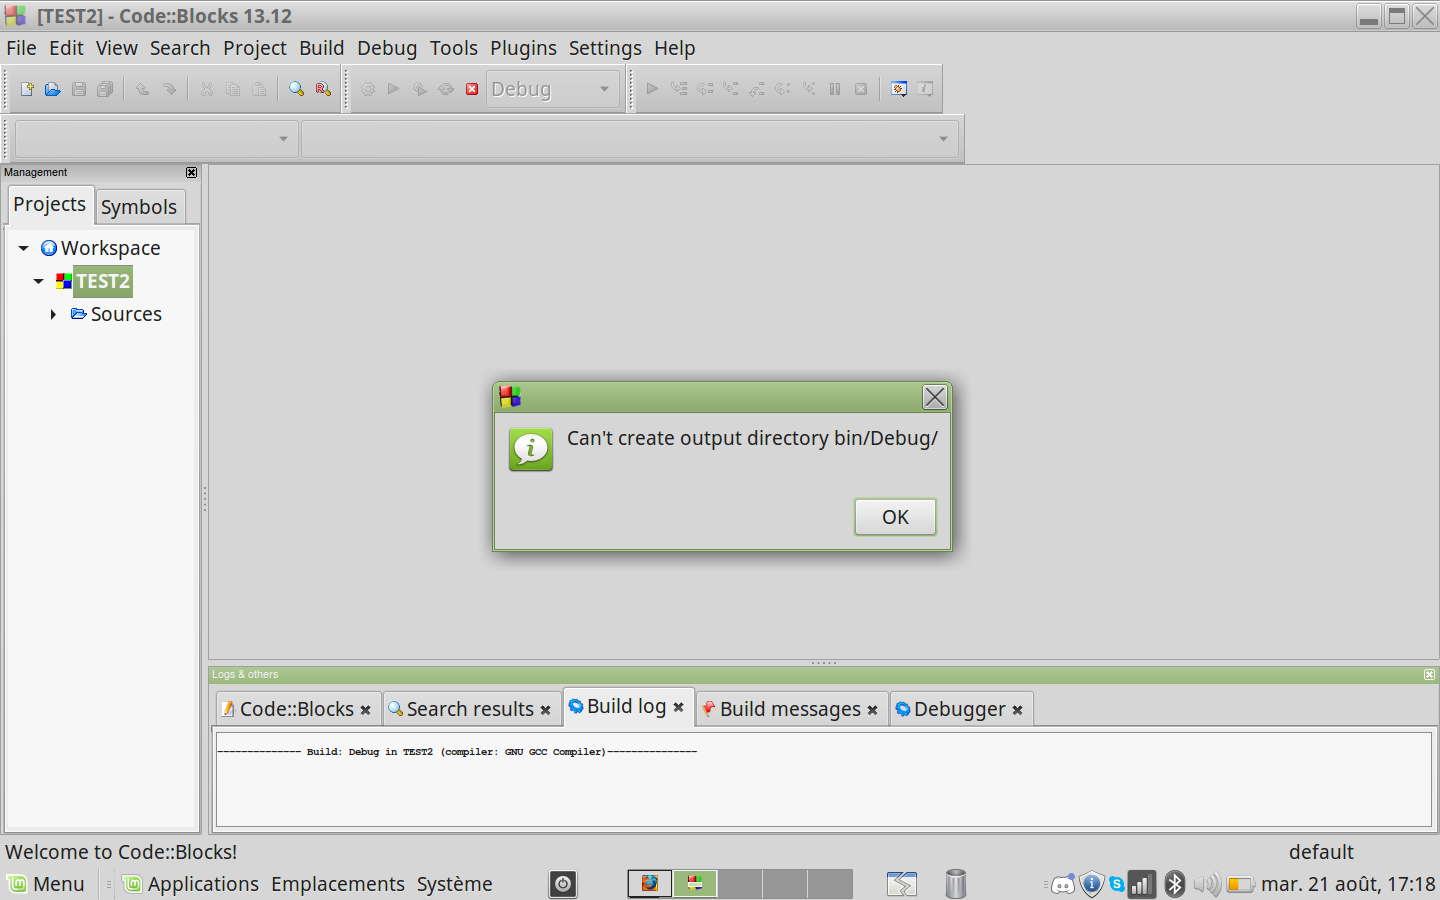The image size is (1440, 900).
Task: Click the Rebuild icon
Action: coord(446,89)
